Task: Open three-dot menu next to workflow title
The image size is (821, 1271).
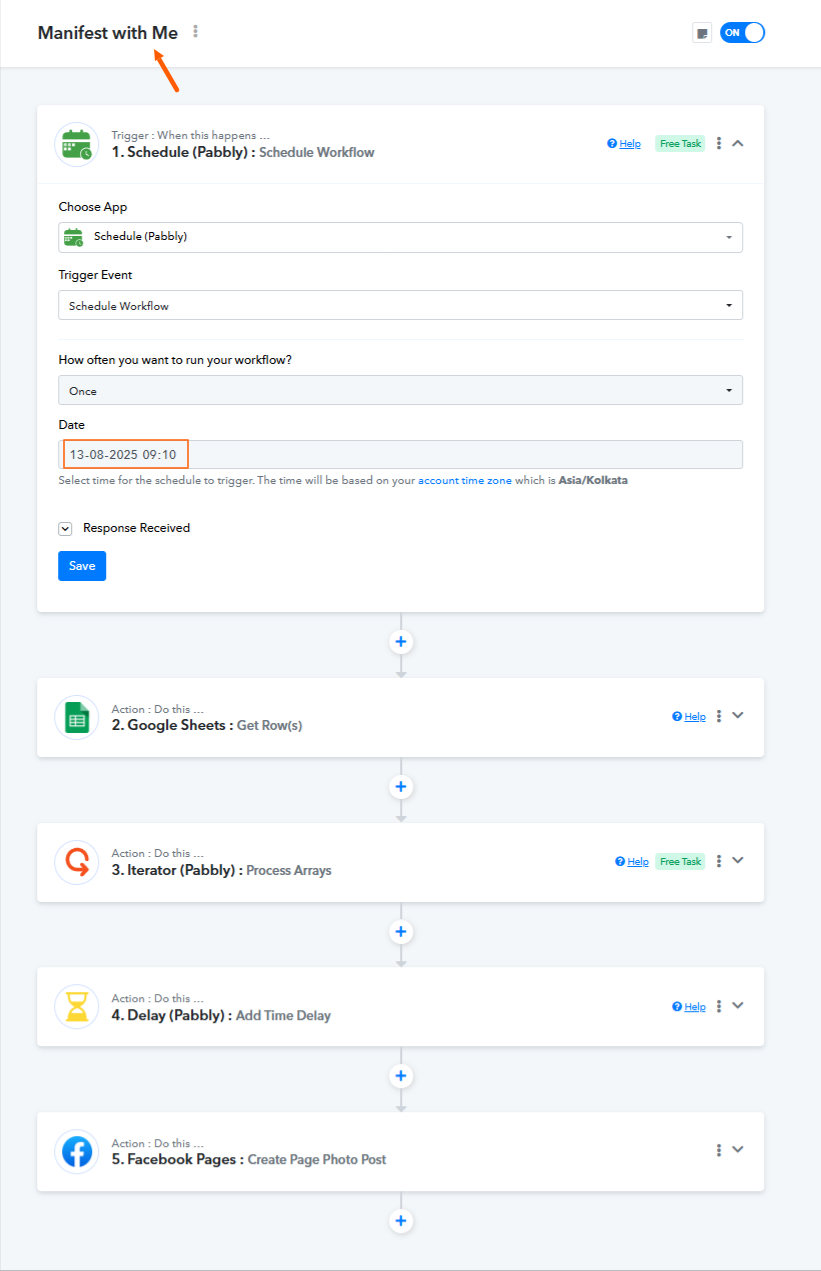Action: click(x=196, y=32)
